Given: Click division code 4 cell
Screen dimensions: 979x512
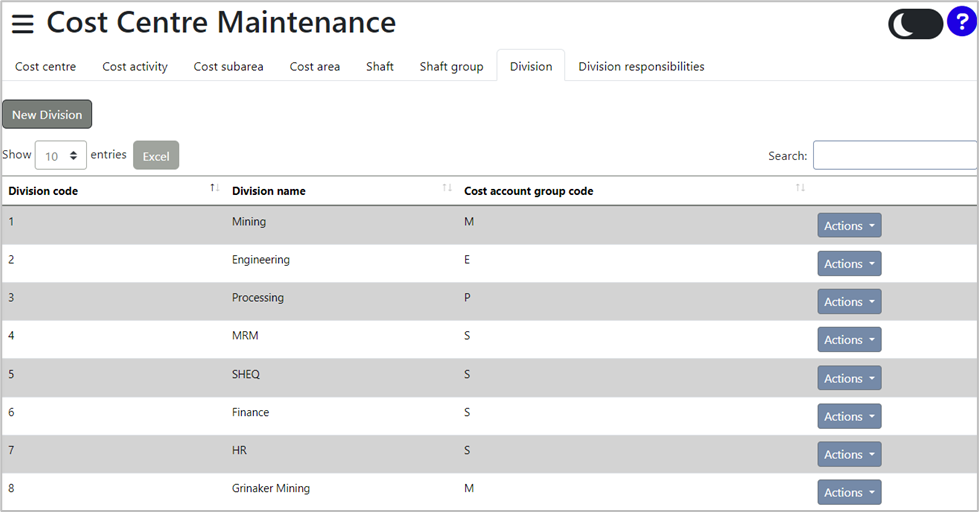Looking at the screenshot, I should (x=11, y=336).
